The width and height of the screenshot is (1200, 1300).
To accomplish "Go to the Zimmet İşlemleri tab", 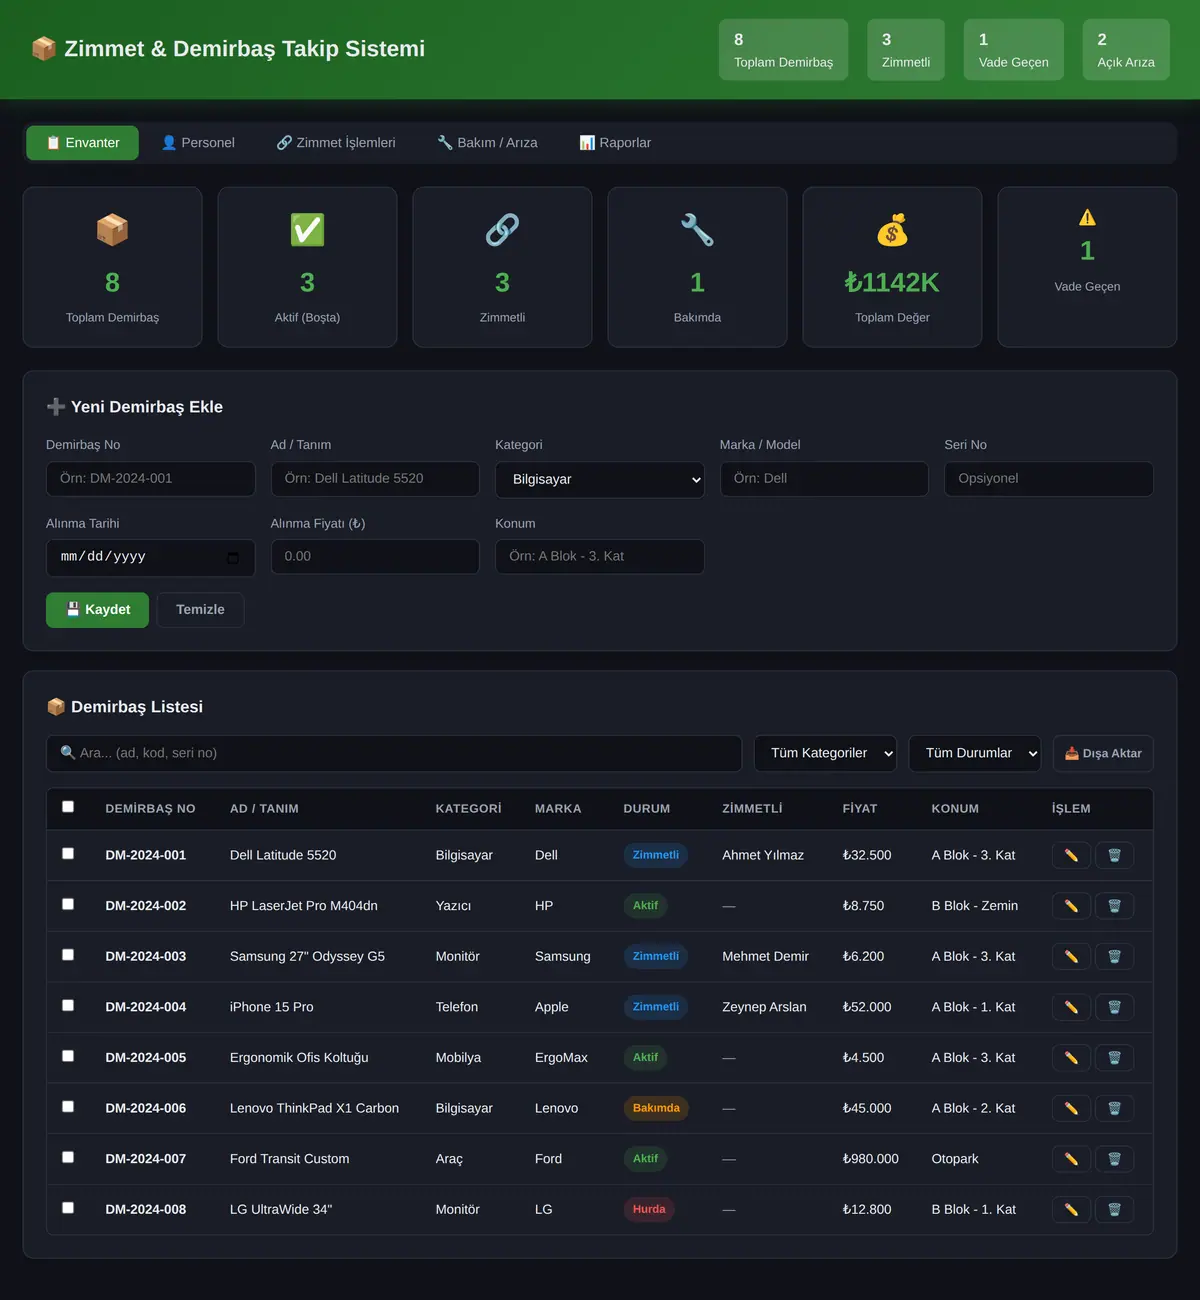I will [x=336, y=143].
